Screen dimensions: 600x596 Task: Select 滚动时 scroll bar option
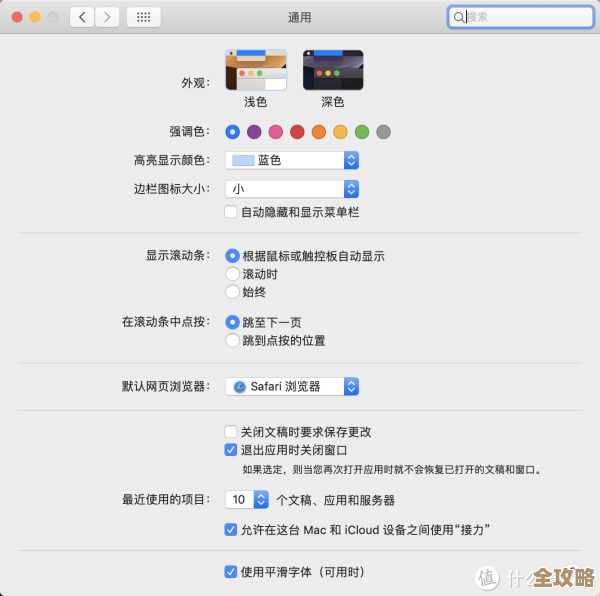tap(233, 274)
